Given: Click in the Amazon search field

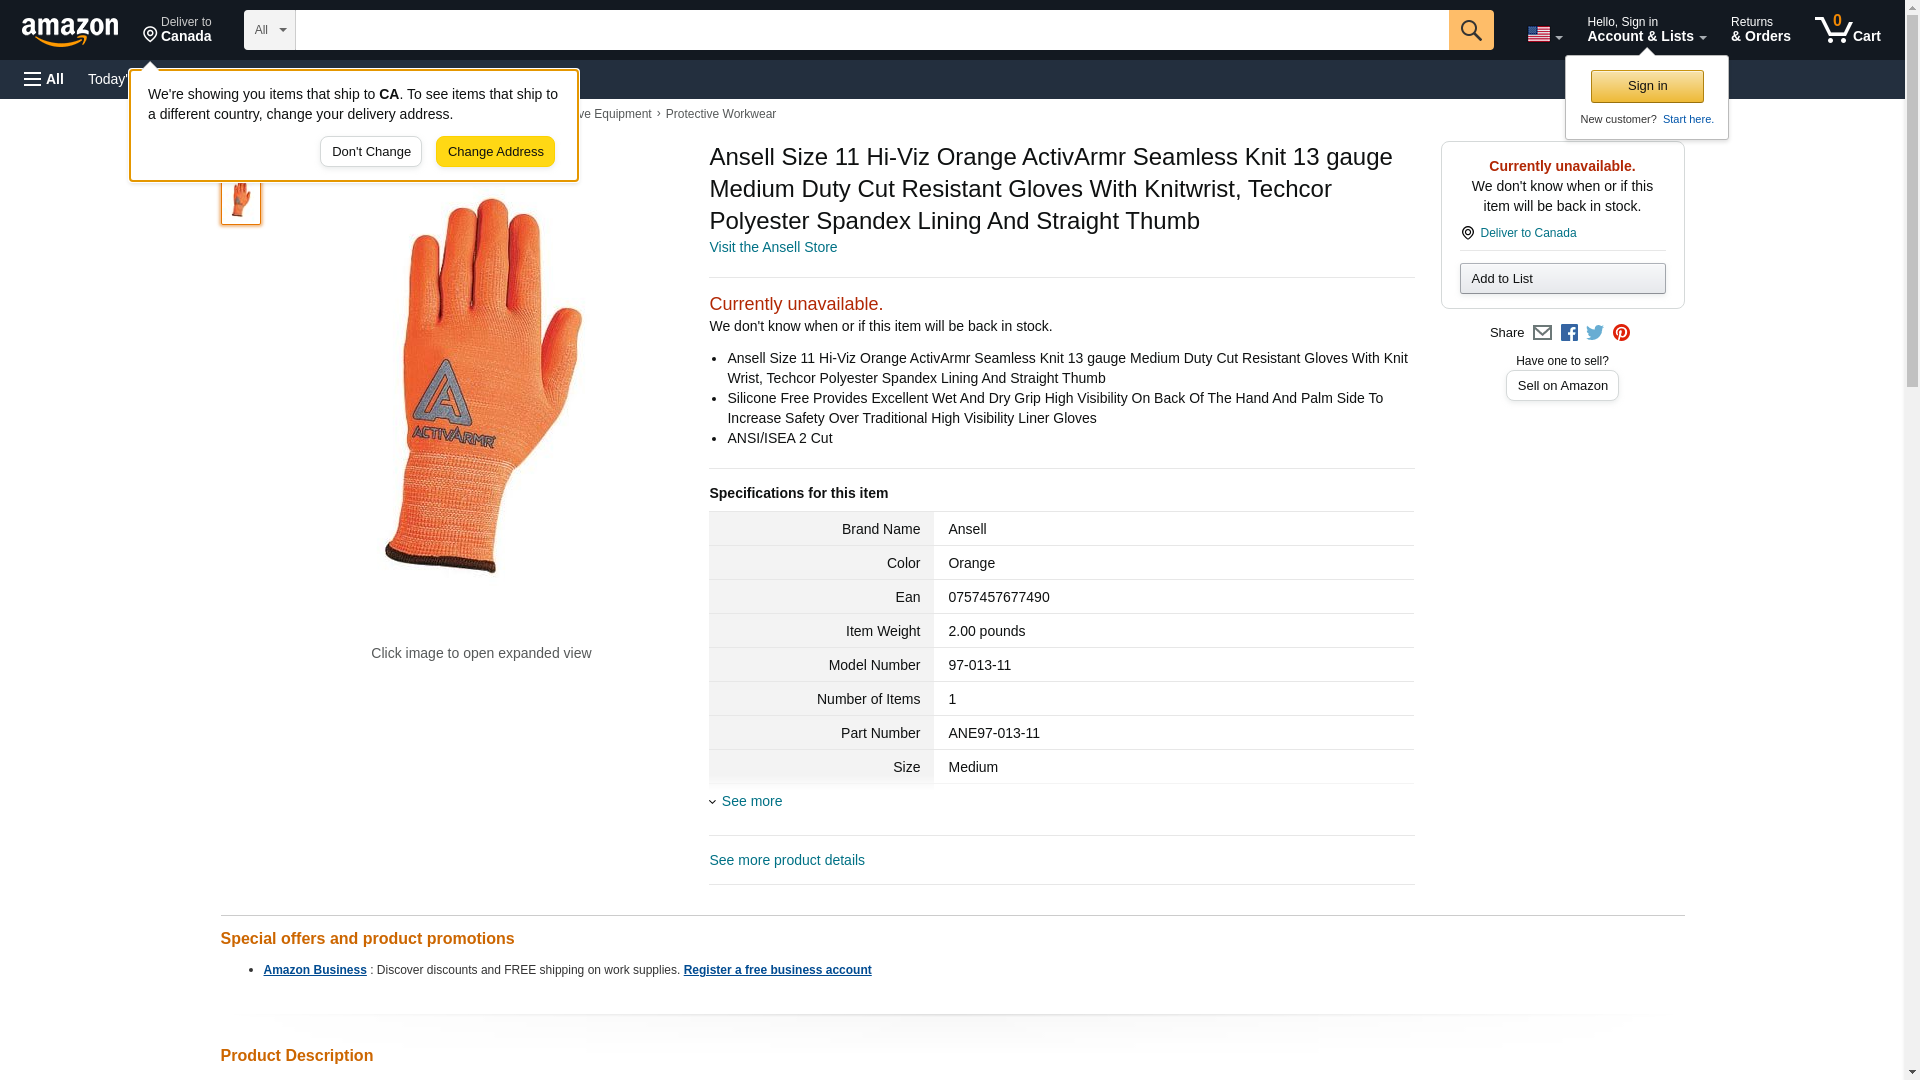Looking at the screenshot, I should tap(872, 30).
